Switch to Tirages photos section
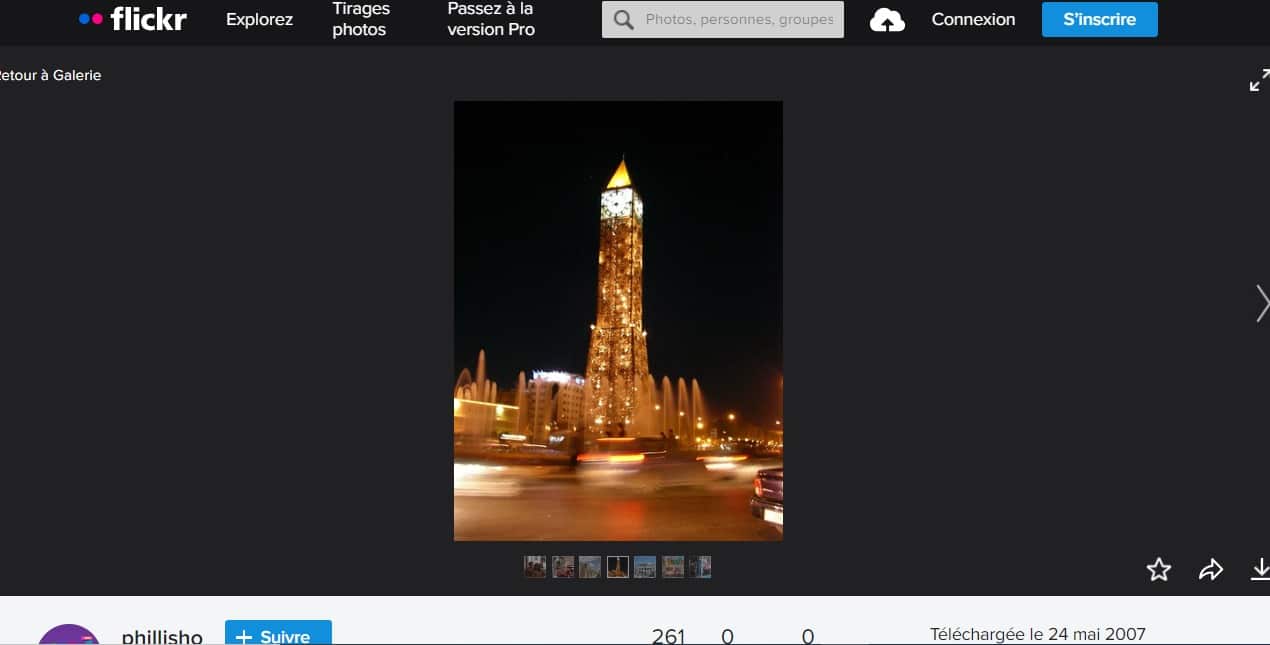 (359, 19)
